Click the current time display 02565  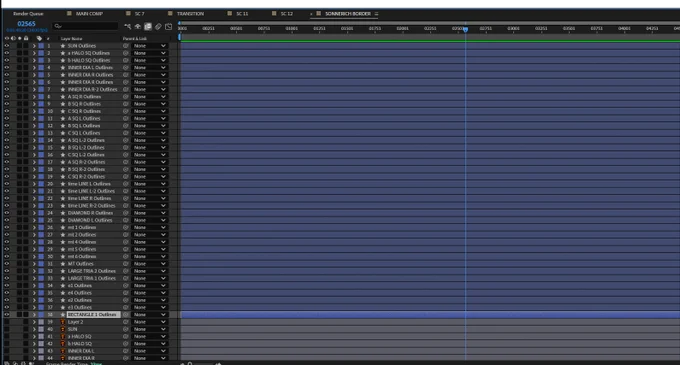point(26,24)
